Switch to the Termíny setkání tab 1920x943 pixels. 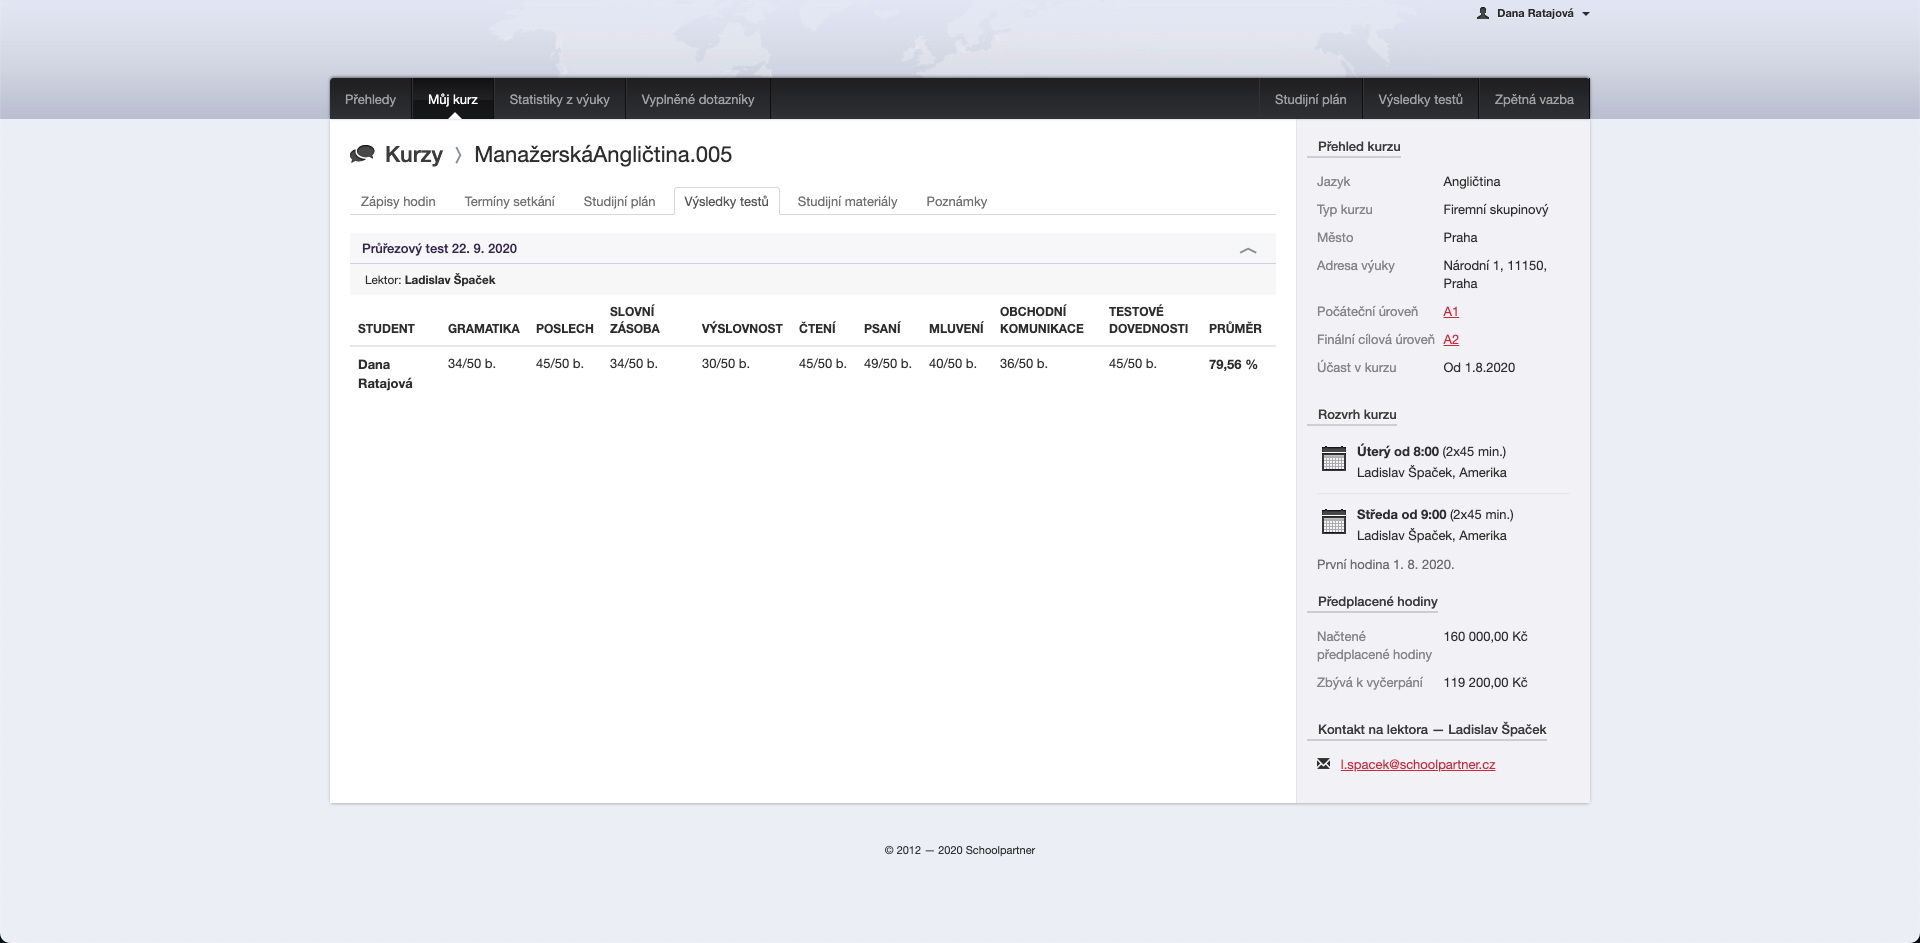pos(509,201)
